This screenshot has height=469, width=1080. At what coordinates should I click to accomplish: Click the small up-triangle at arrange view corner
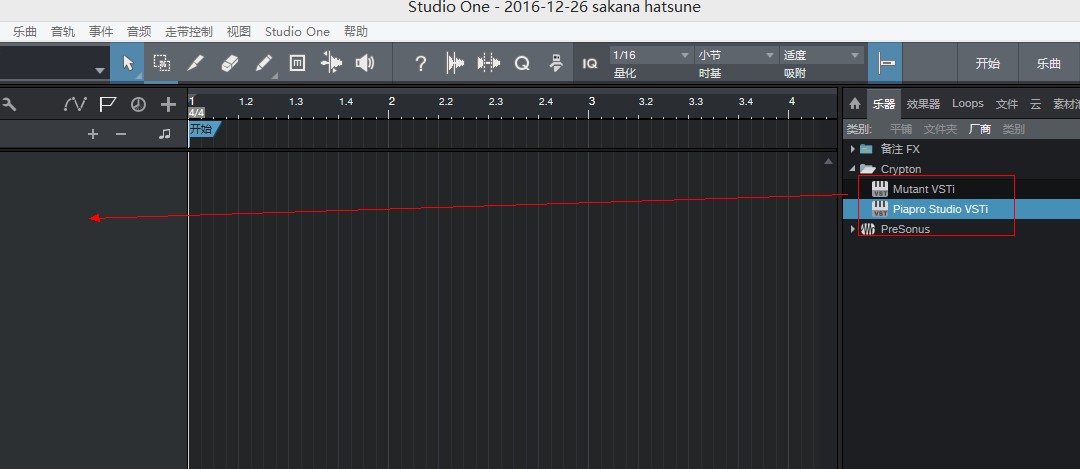tap(829, 161)
